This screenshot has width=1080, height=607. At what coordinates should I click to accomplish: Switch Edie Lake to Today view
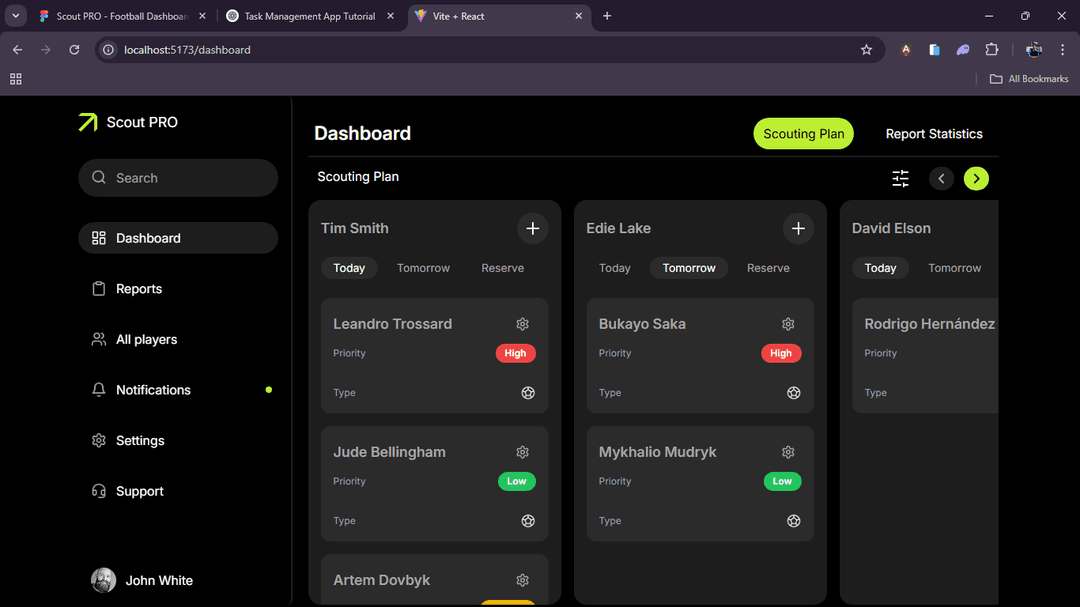coord(614,267)
